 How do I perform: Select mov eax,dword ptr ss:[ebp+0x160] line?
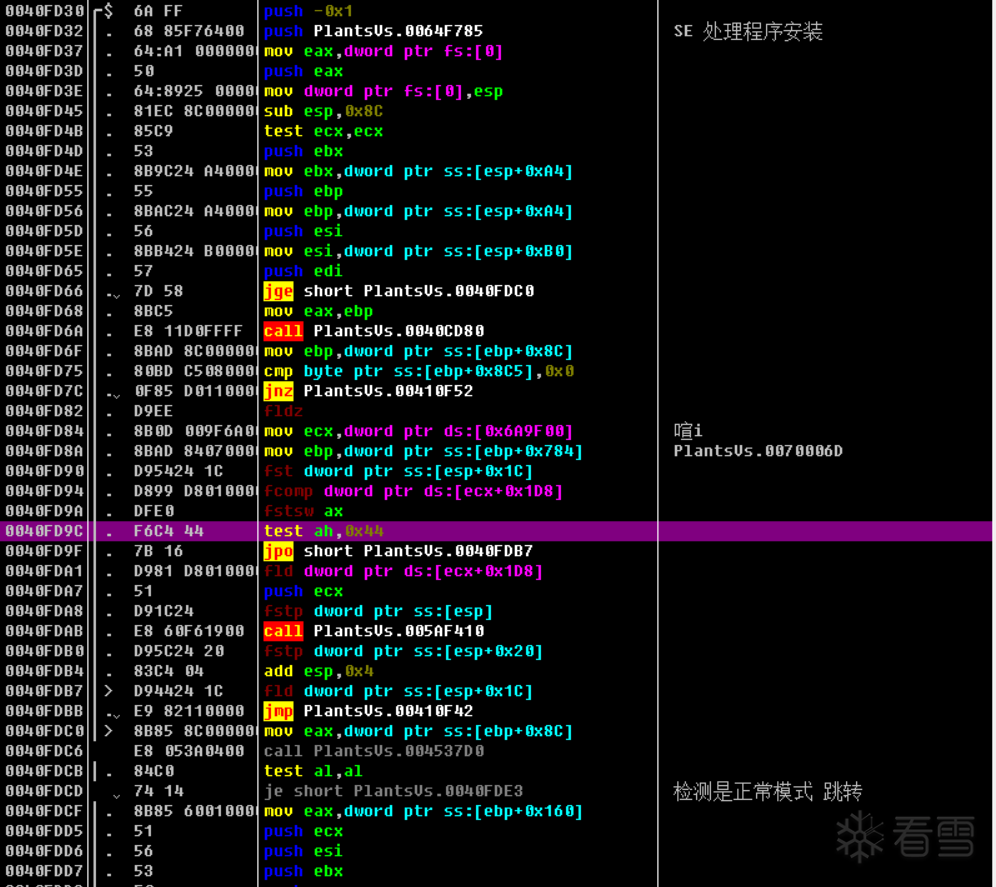click(424, 811)
